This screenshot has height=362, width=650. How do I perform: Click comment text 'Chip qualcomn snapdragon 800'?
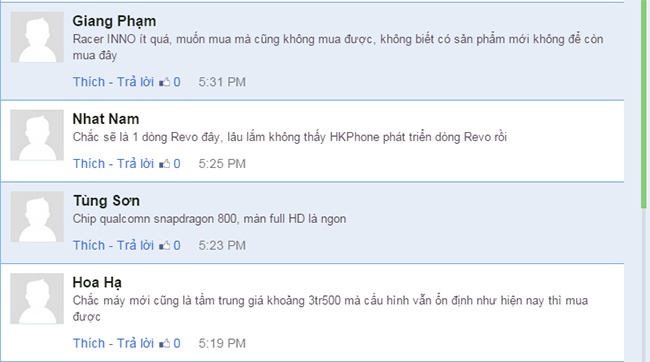(209, 219)
